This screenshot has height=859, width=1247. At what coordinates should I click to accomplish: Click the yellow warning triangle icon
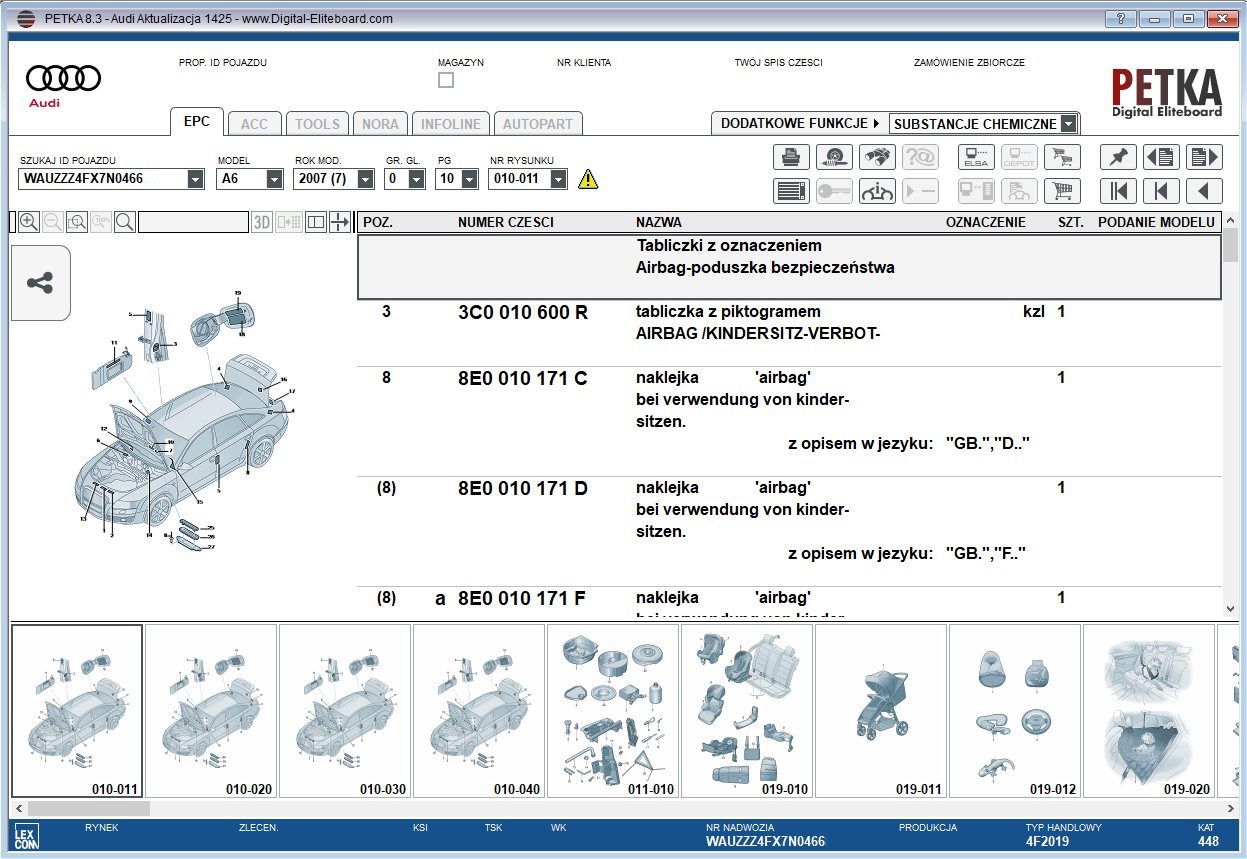[x=588, y=179]
